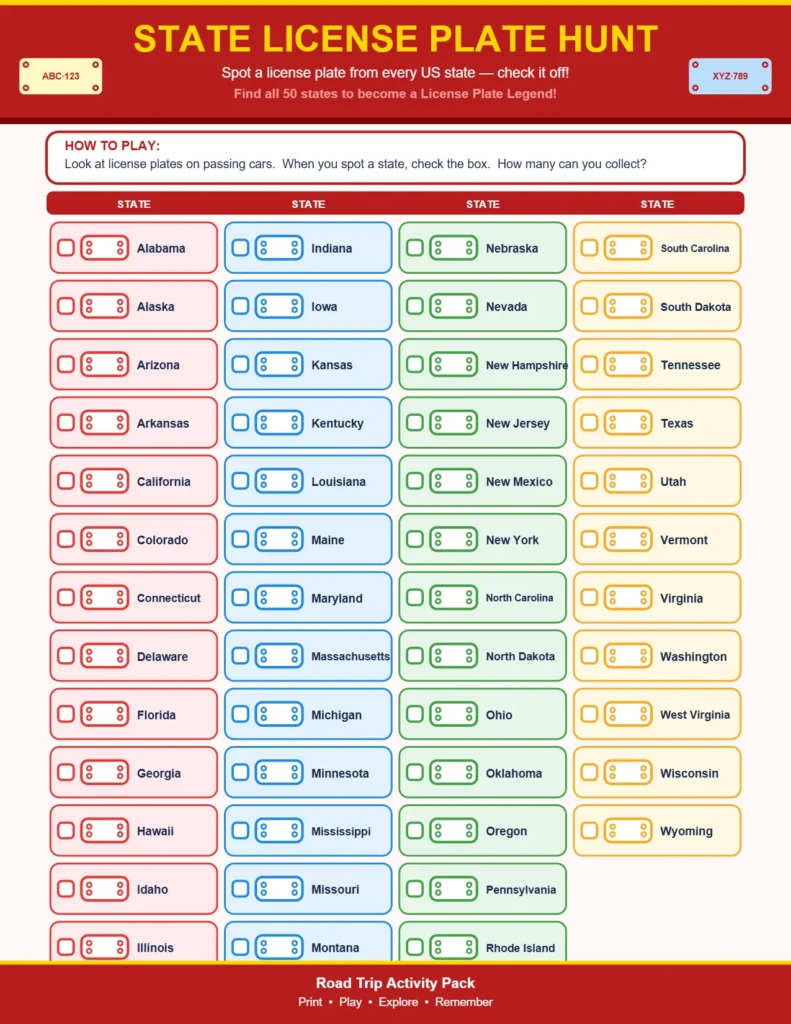The width and height of the screenshot is (791, 1024).
Task: Click the plate icon next to Wyoming
Action: click(x=628, y=831)
